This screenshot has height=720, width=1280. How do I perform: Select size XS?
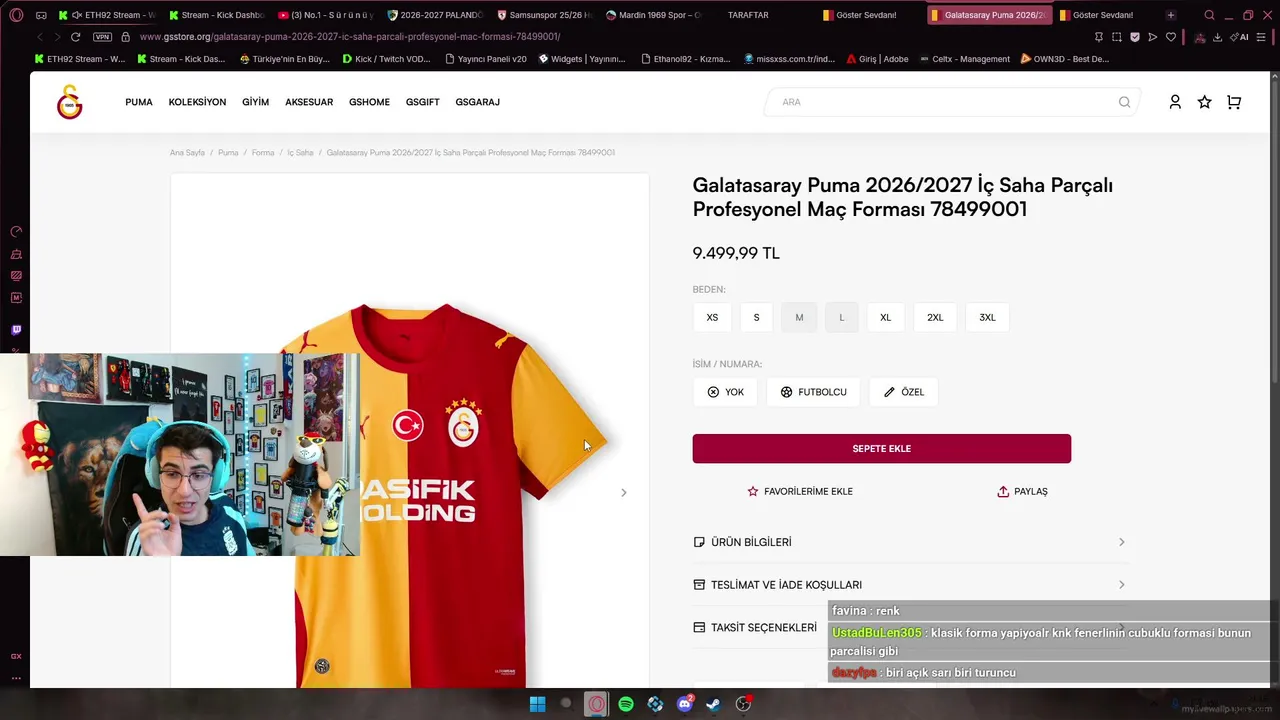[712, 317]
